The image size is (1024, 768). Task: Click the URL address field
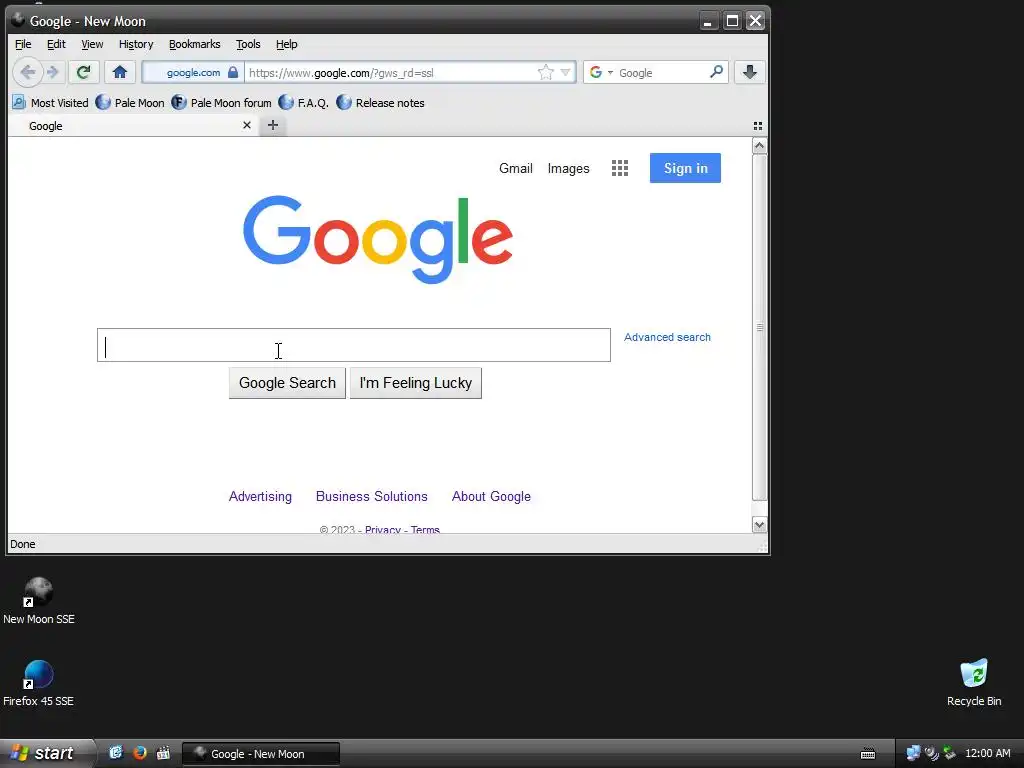coord(391,72)
